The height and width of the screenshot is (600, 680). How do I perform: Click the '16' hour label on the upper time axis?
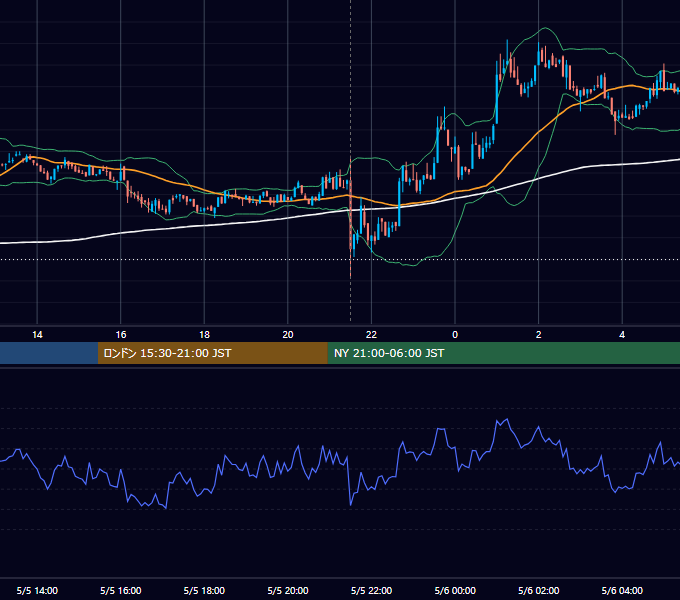pos(121,335)
